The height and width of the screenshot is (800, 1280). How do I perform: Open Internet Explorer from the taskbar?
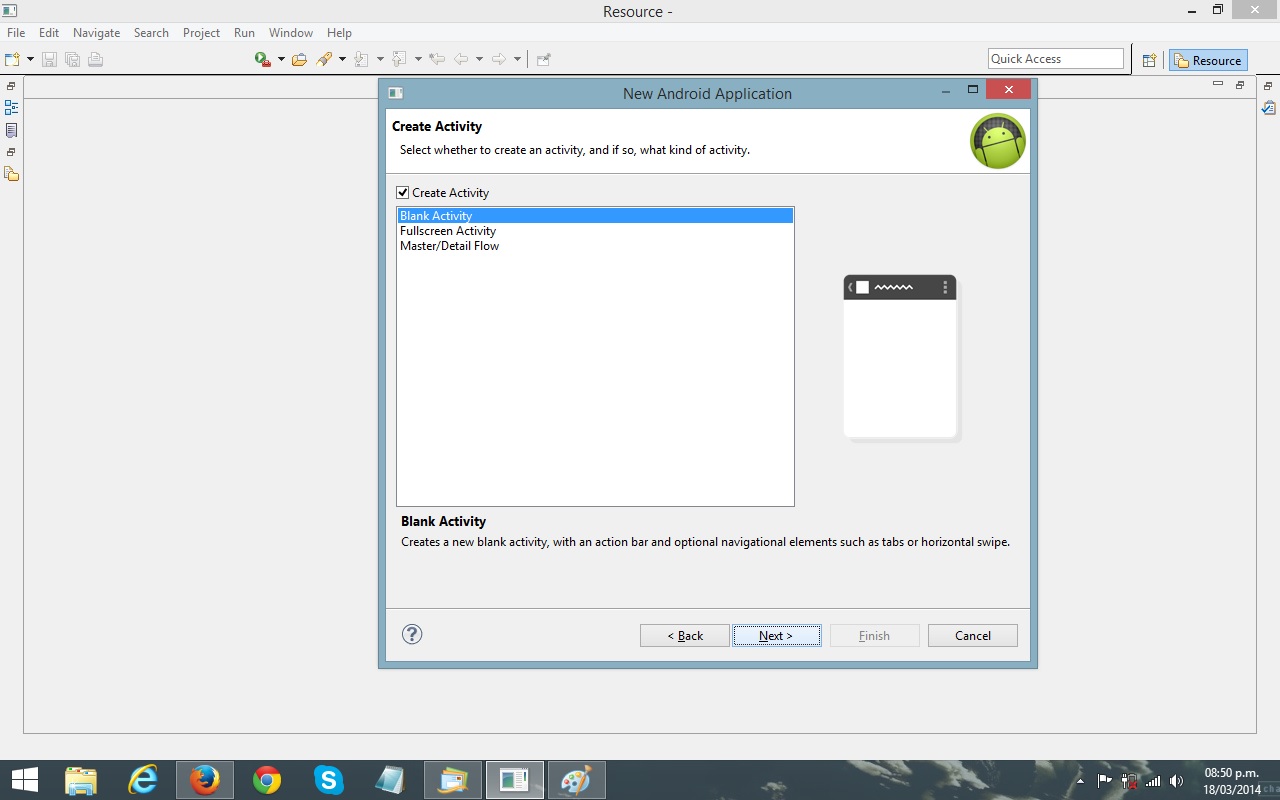pyautogui.click(x=143, y=780)
